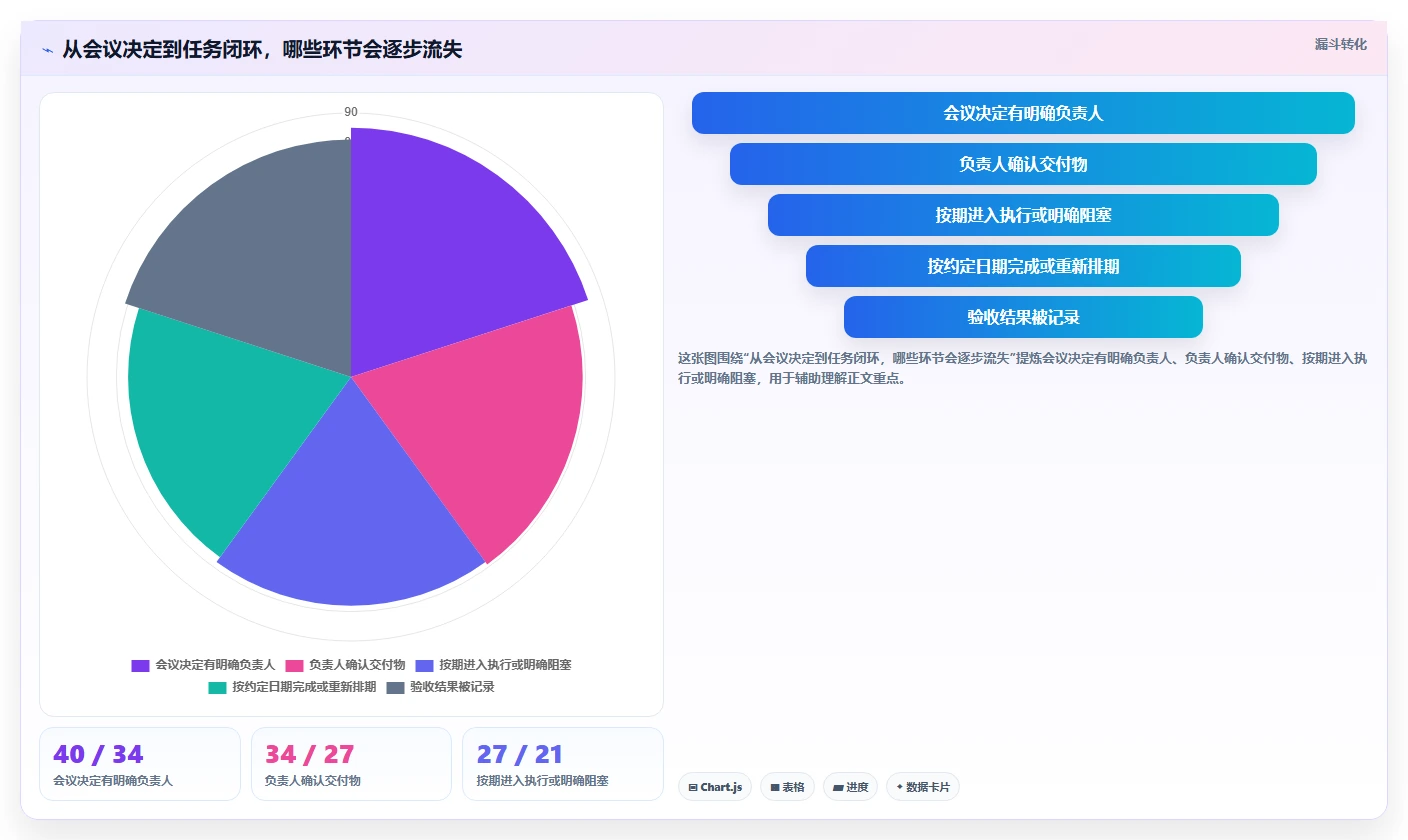
Task: Toggle legend item 按约定日期完成或重新排期
Action: [x=292, y=687]
